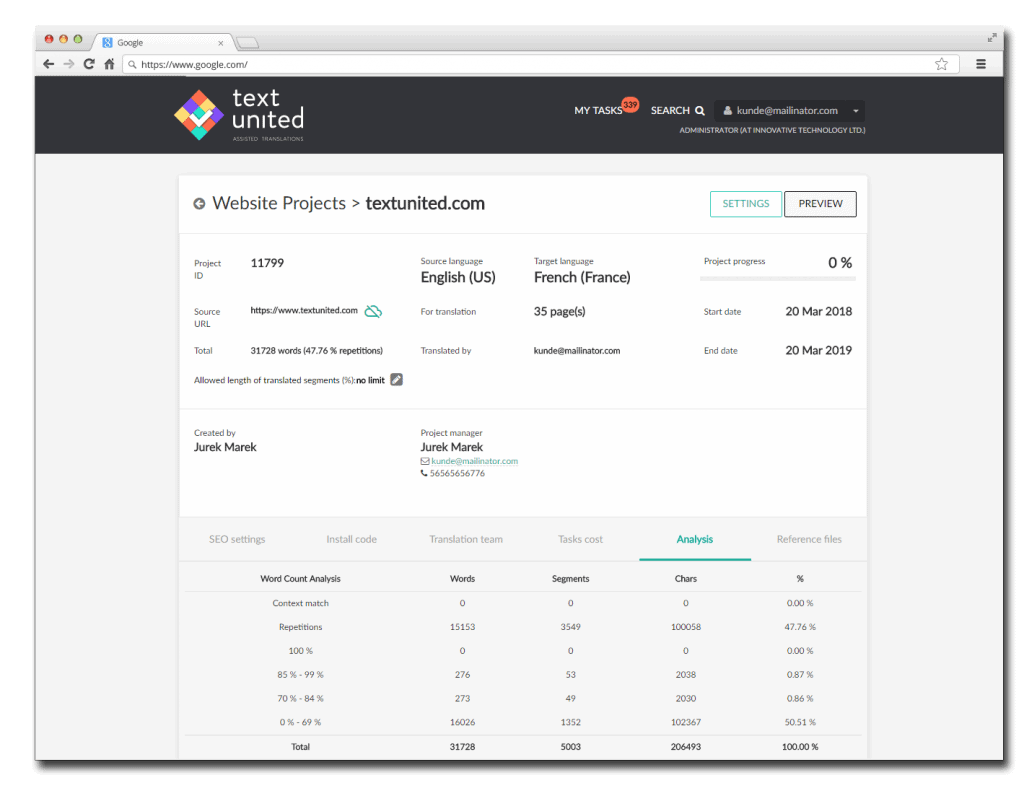Click the '35 page(s)' for translation value
Viewport: 1024px width, 796px height.
click(x=560, y=311)
